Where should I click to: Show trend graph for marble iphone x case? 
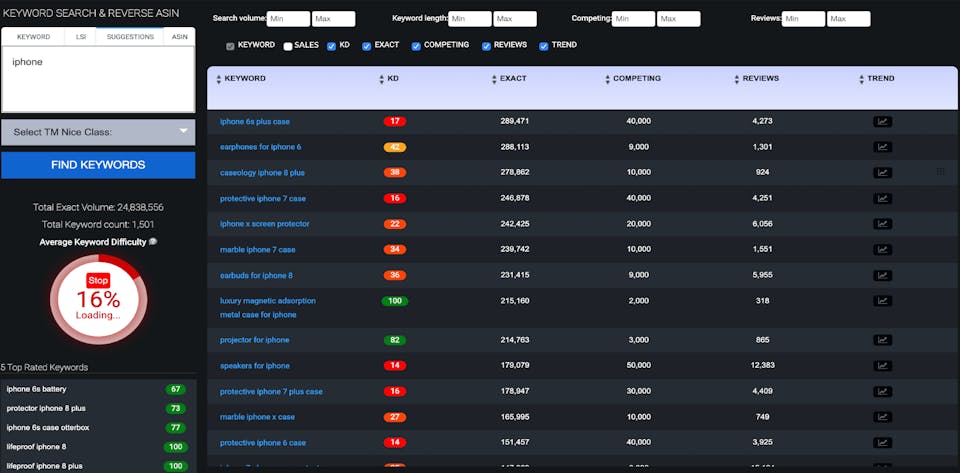click(882, 417)
